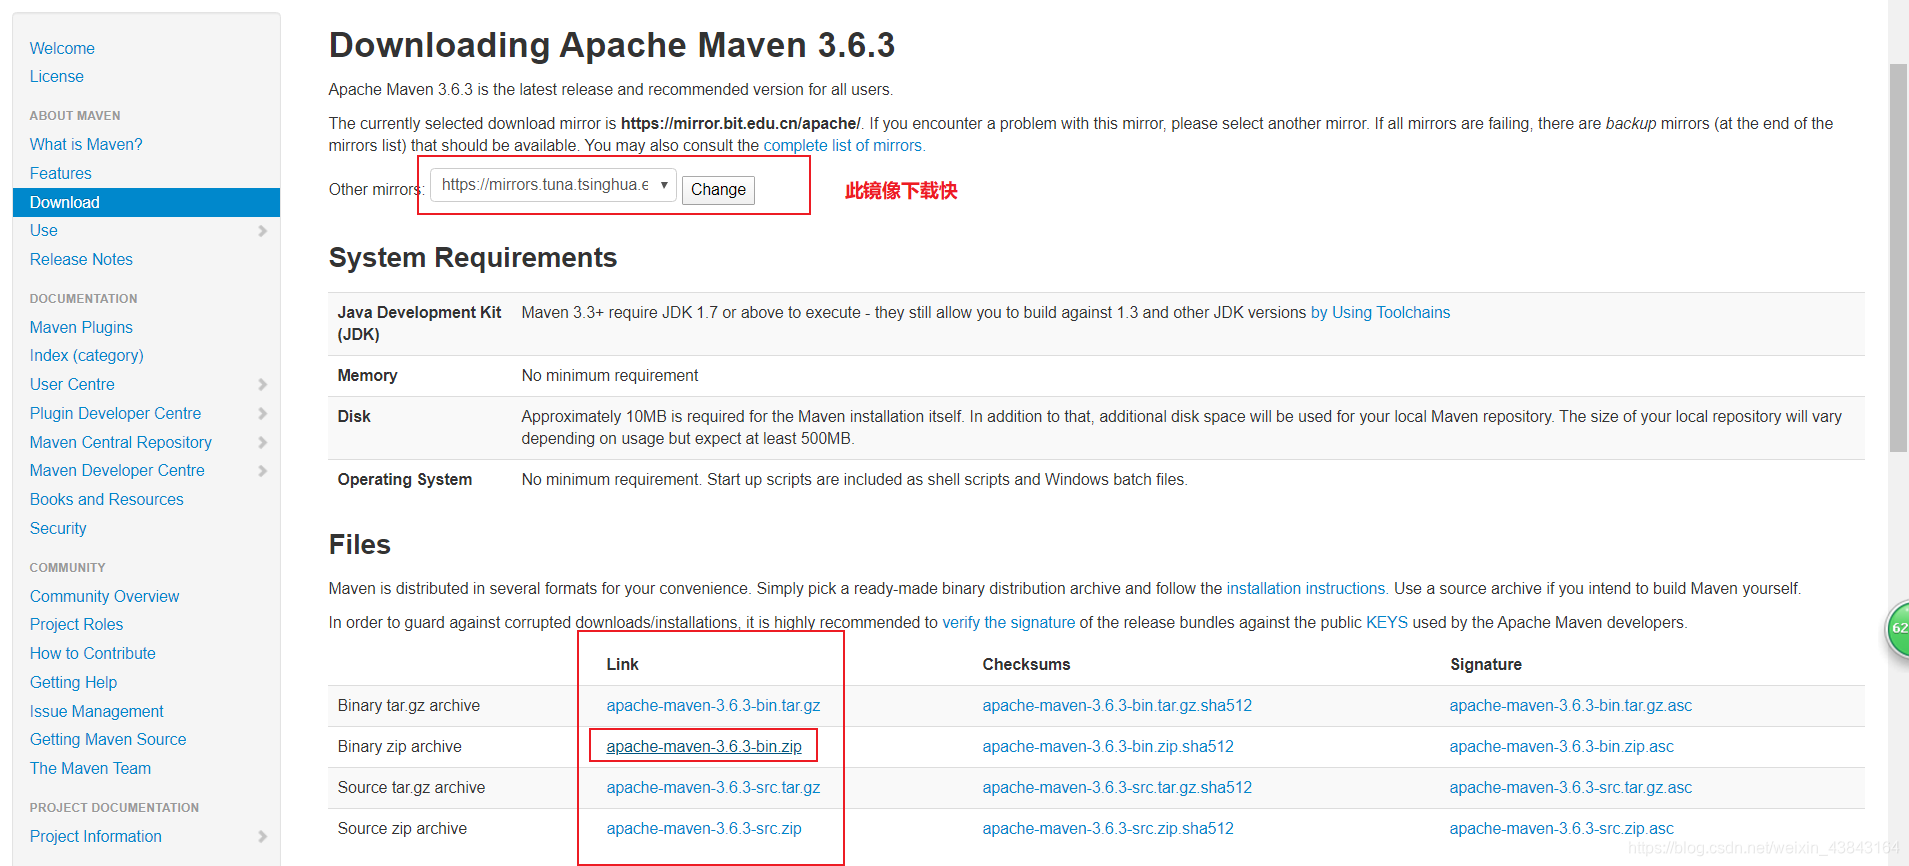Click the 'Java Development Kit (JDK)' cell
Image resolution: width=1909 pixels, height=866 pixels.
click(419, 323)
